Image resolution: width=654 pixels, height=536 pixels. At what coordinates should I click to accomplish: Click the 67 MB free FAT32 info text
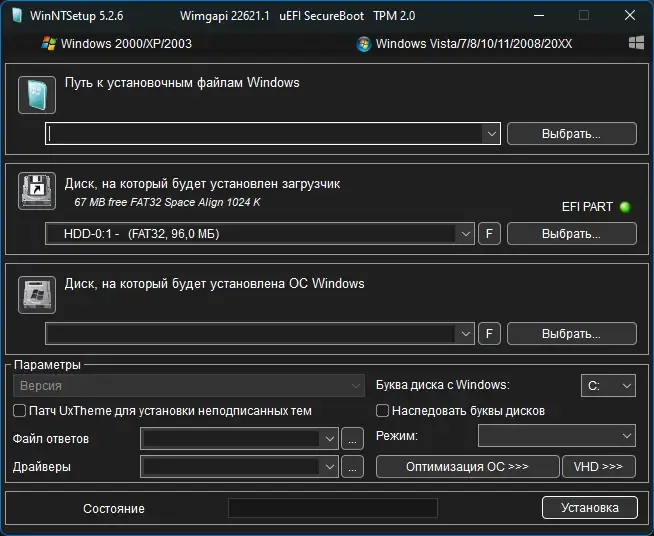(167, 202)
